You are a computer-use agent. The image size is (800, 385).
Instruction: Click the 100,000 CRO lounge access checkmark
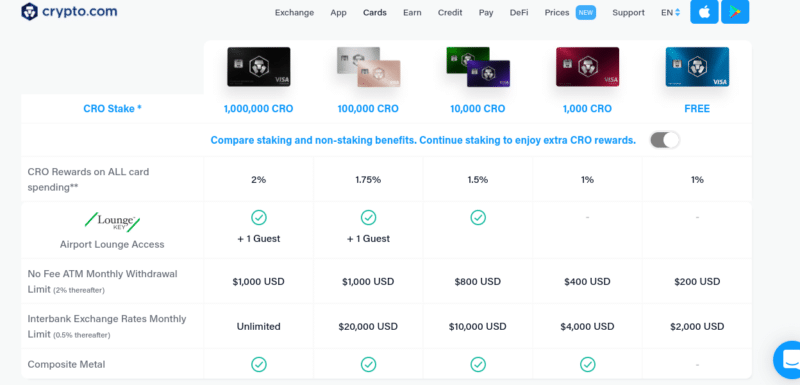coord(368,218)
